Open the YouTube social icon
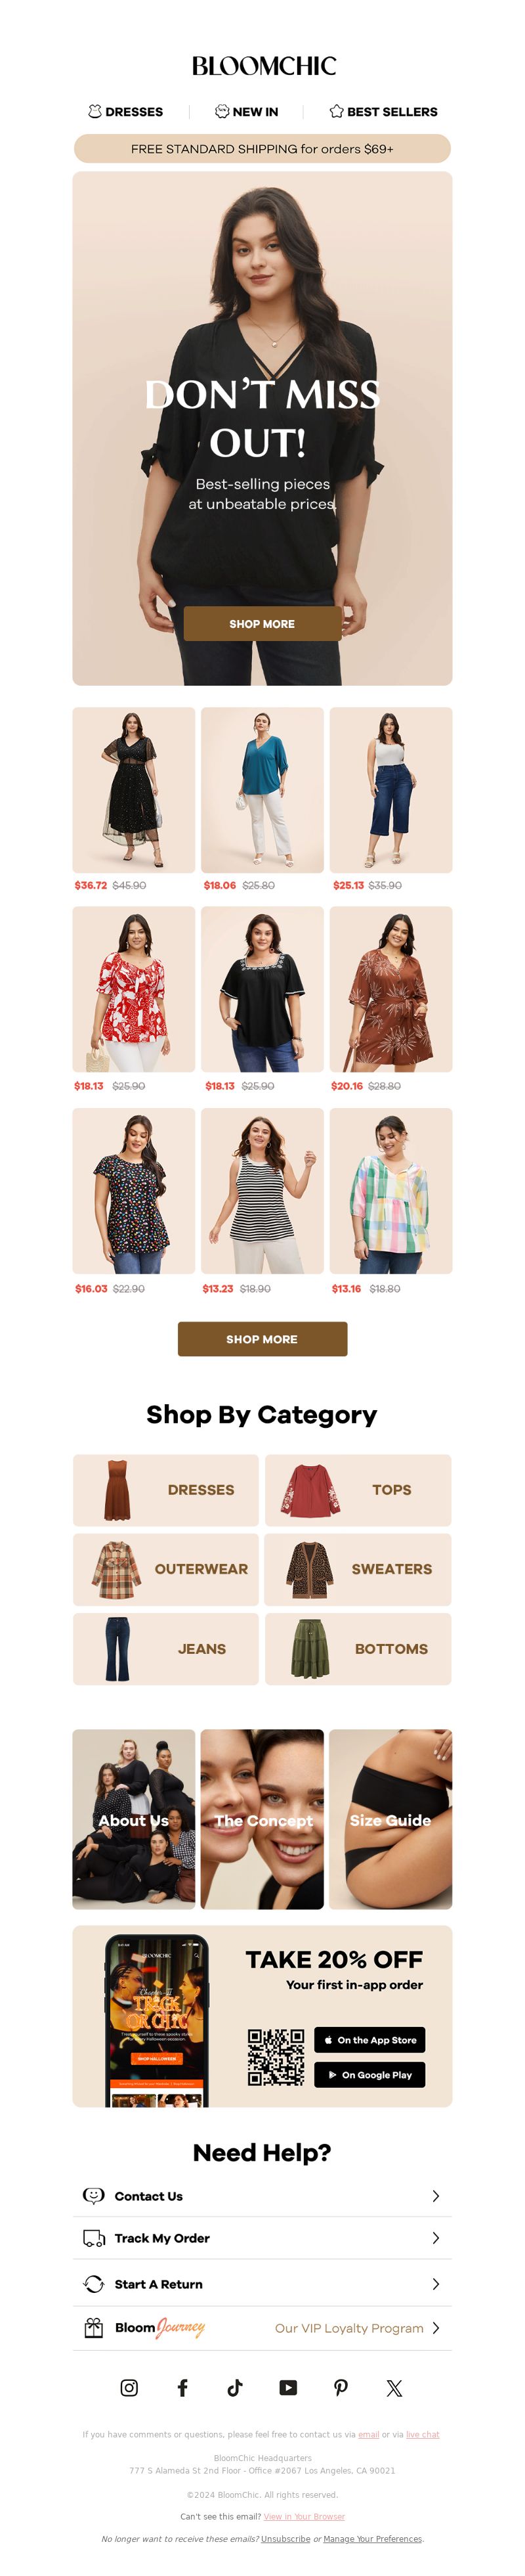The width and height of the screenshot is (525, 2576). pos(288,2387)
